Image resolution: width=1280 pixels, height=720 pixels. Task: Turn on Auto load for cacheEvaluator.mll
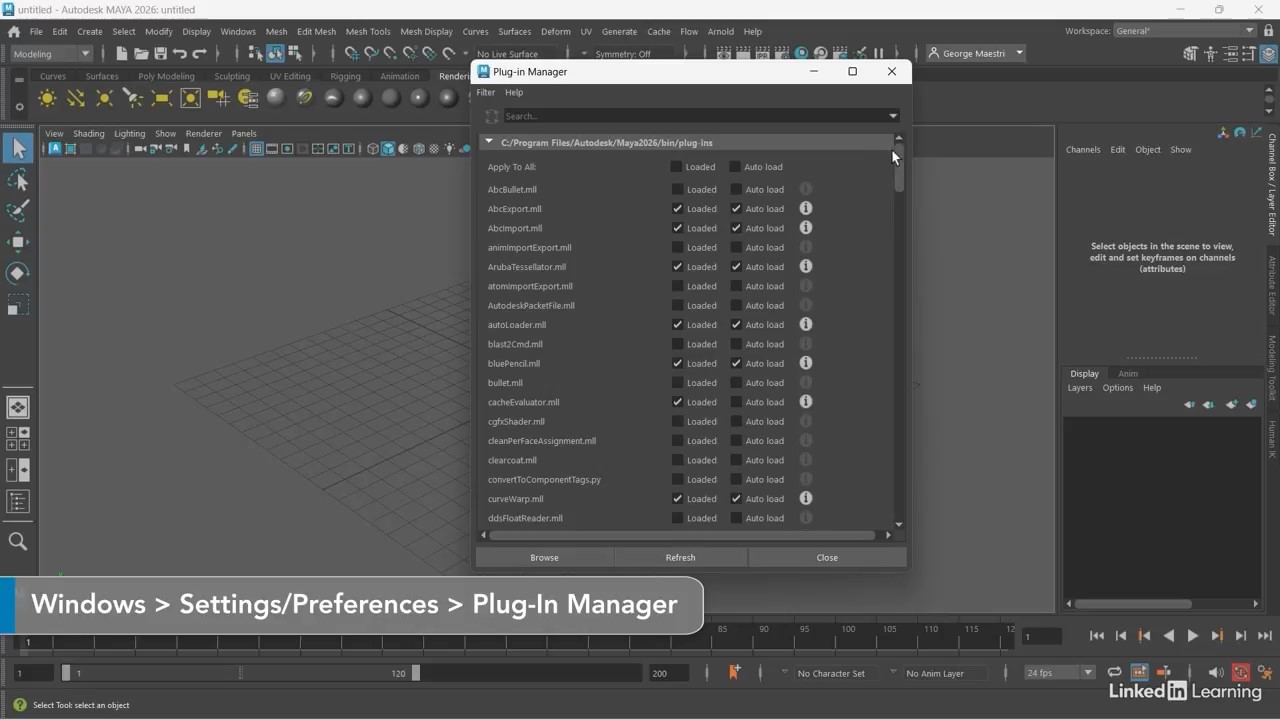click(x=736, y=402)
